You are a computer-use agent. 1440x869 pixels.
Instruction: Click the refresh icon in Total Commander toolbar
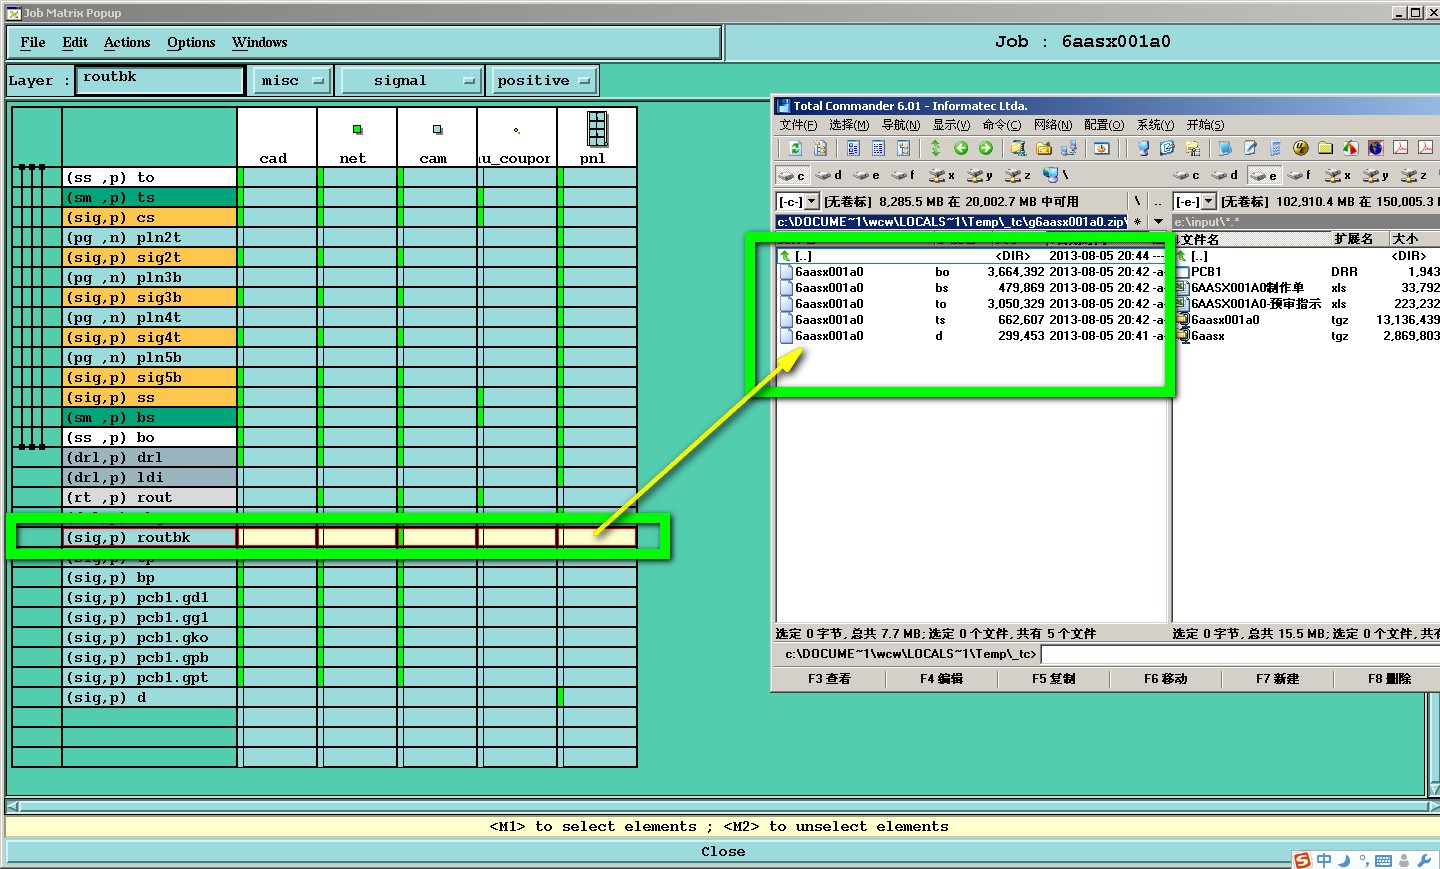pos(795,148)
